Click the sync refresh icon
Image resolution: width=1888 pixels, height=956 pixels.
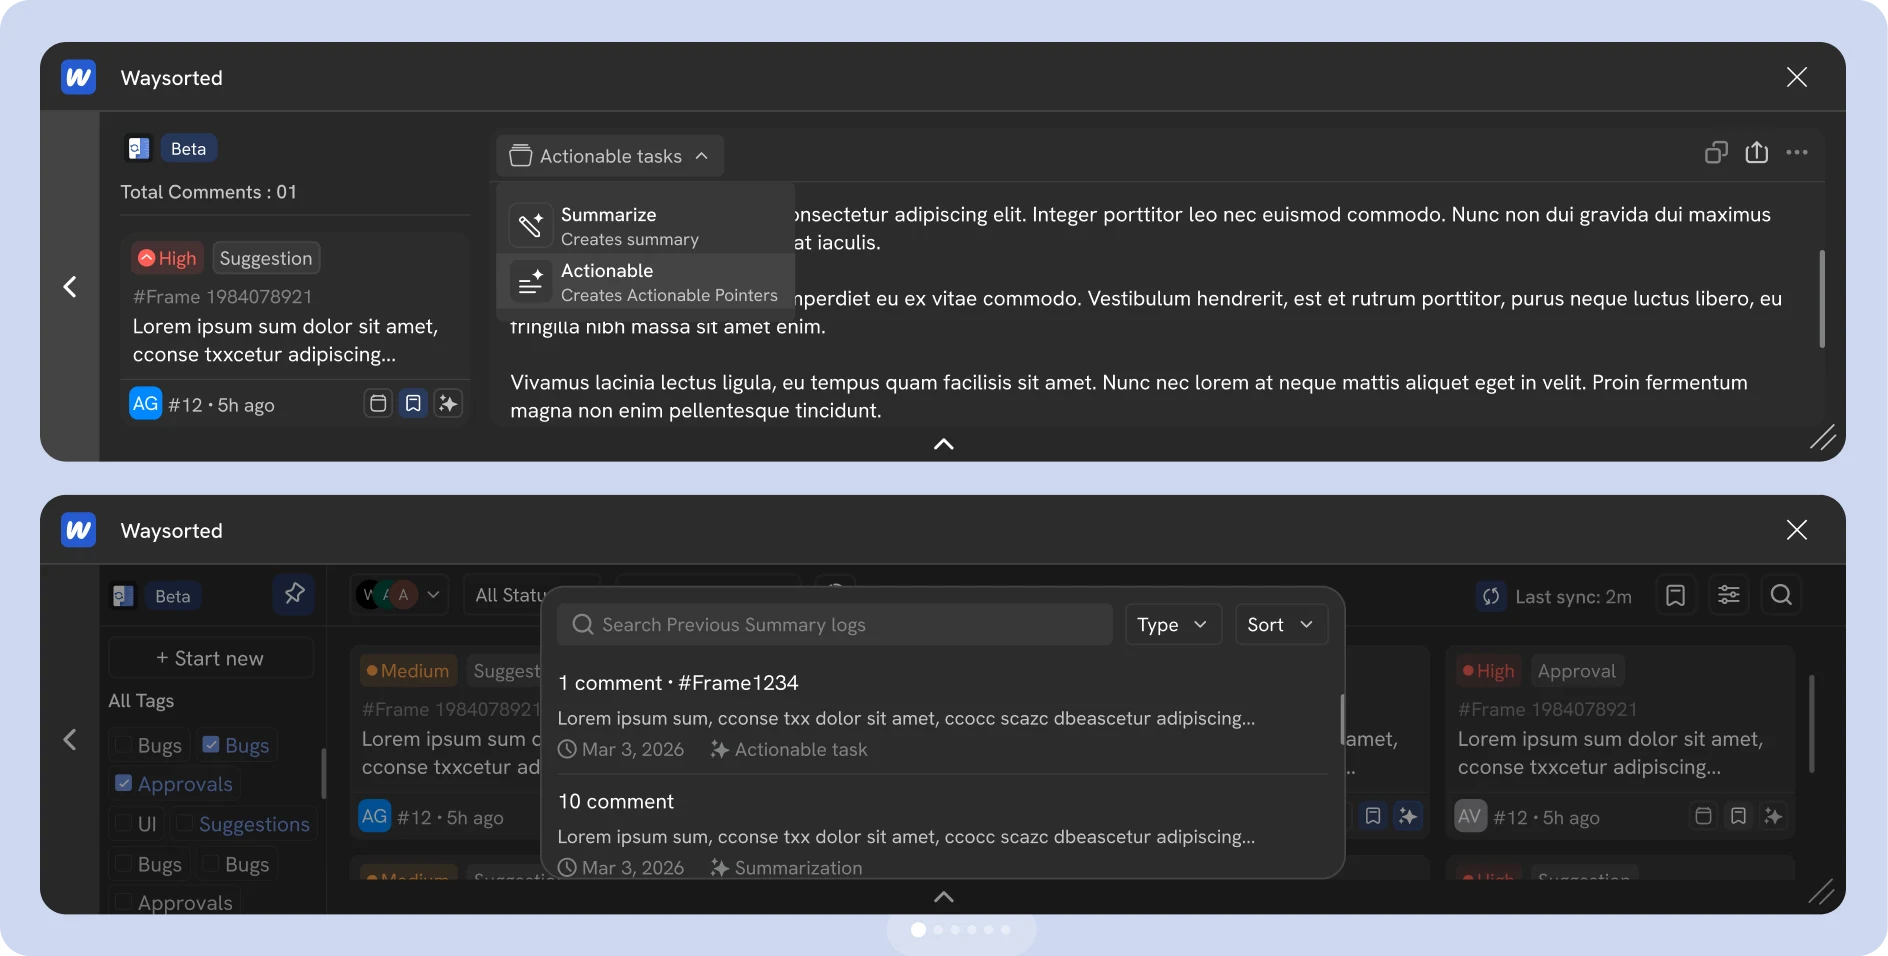point(1491,596)
